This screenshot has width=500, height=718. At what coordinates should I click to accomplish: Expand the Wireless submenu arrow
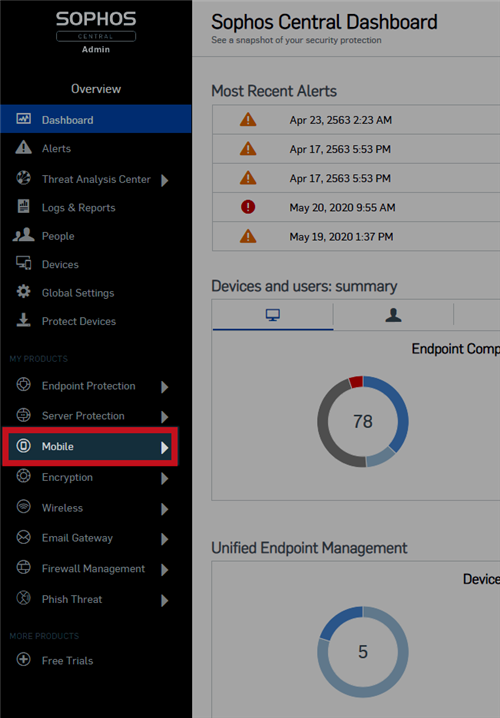(165, 509)
